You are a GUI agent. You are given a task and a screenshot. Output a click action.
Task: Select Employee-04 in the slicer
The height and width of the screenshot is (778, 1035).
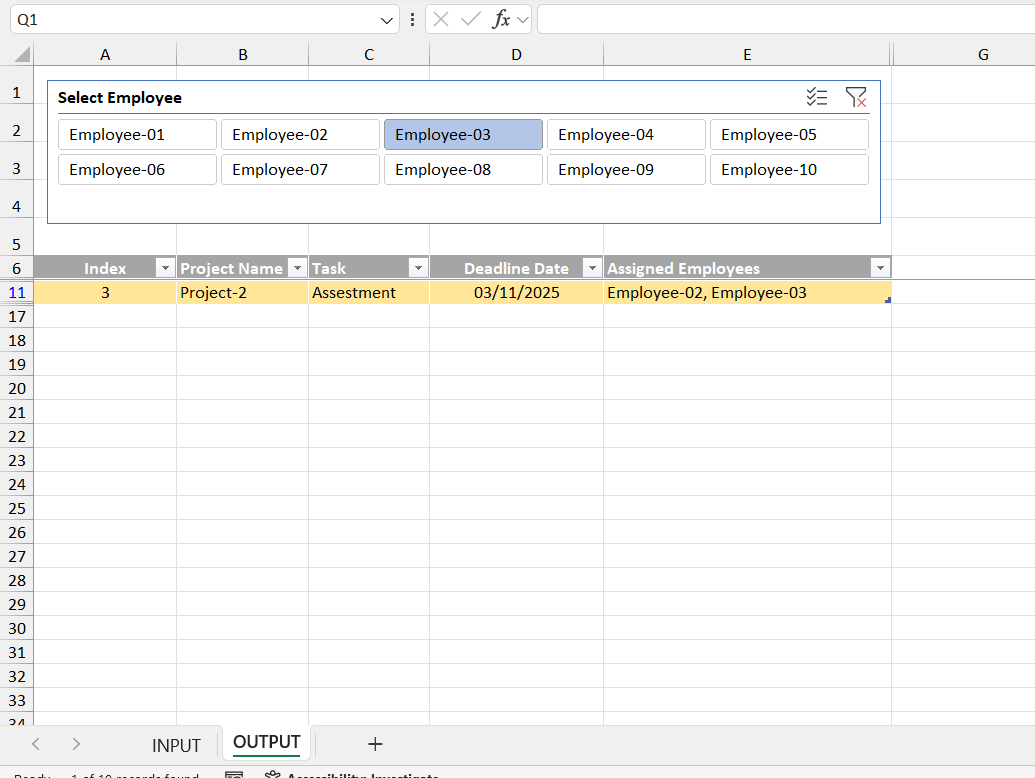[x=626, y=135]
